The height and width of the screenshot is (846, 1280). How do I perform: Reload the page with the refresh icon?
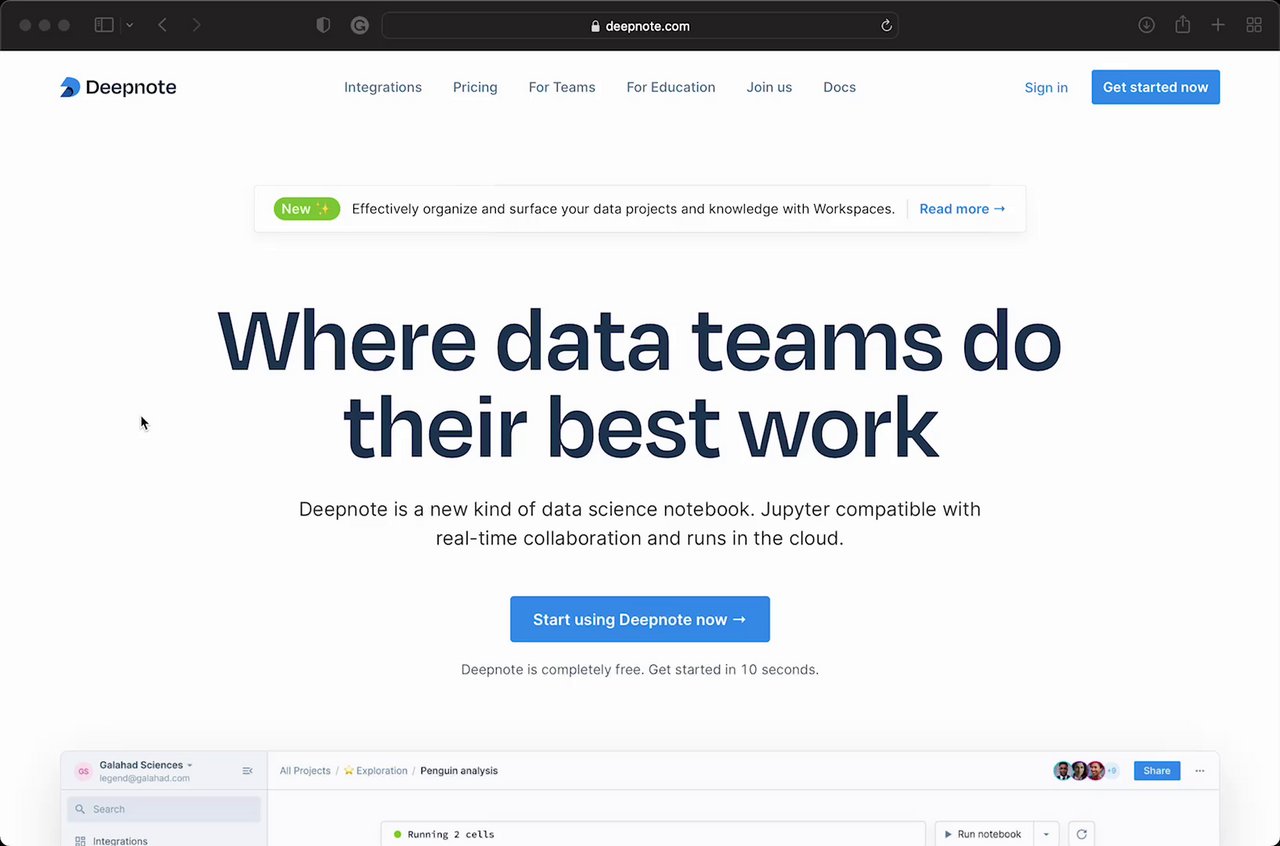(x=886, y=26)
